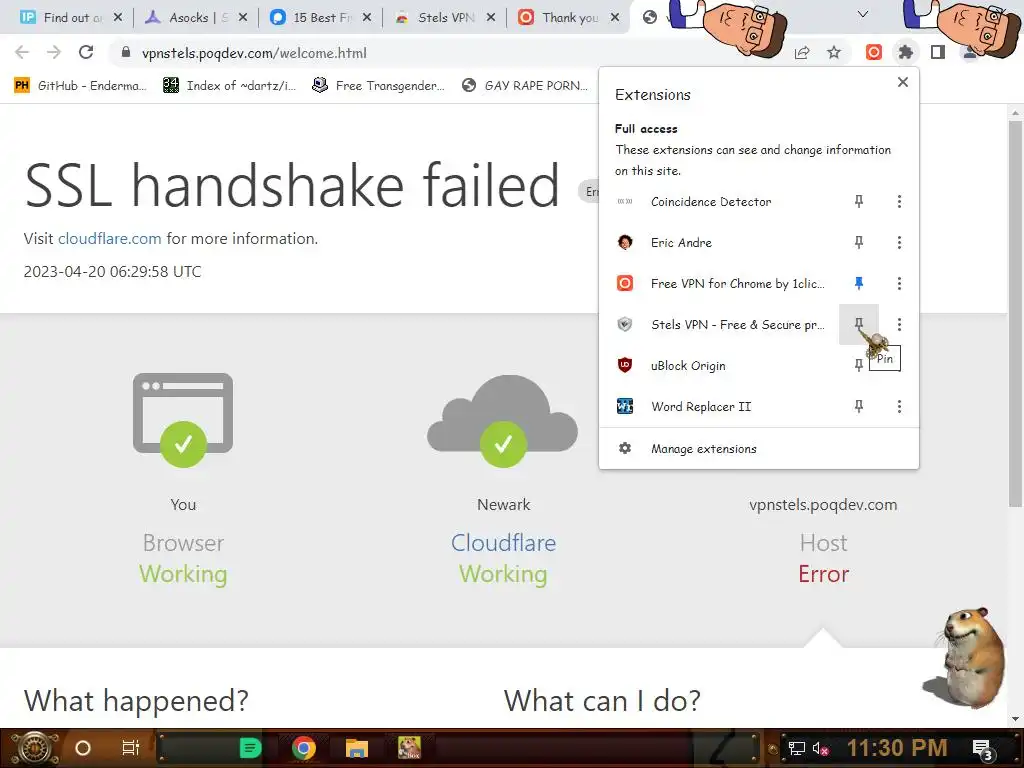This screenshot has height=768, width=1024.
Task: Open GitHub - Enderma bookmark
Action: pyautogui.click(x=80, y=86)
